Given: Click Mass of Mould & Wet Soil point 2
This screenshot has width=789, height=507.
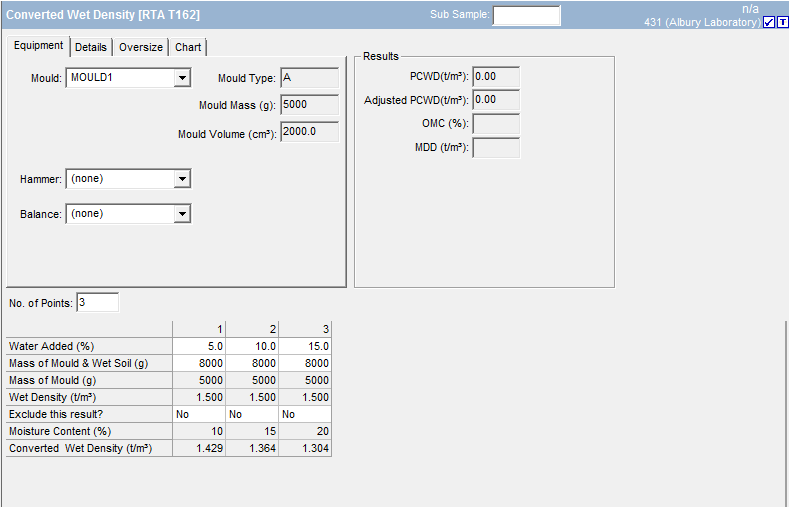Looking at the screenshot, I should pyautogui.click(x=252, y=363).
